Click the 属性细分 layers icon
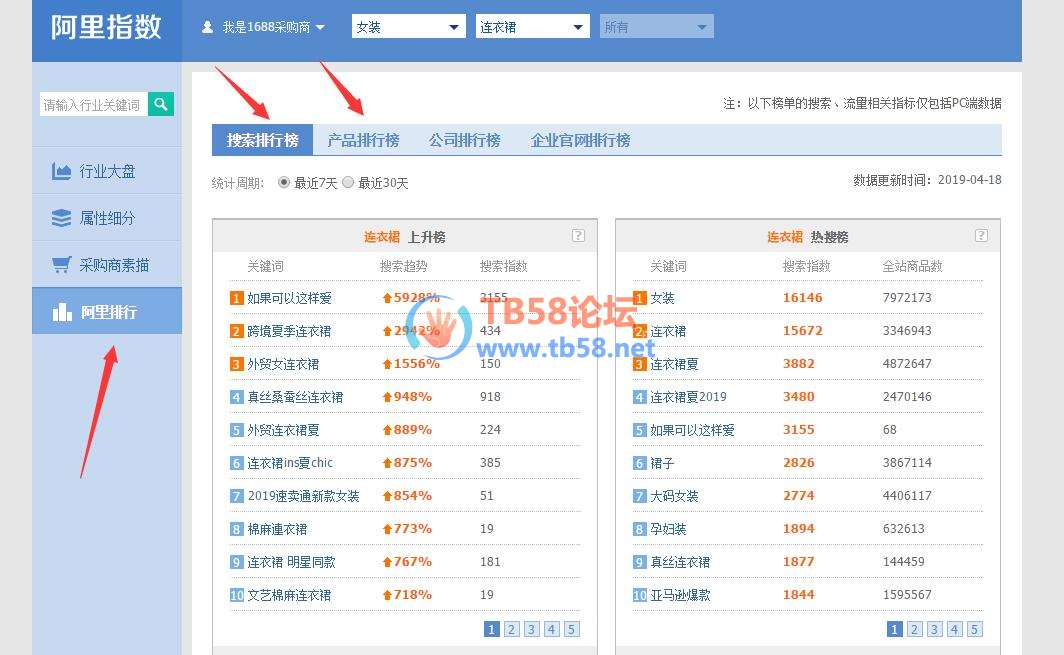 pyautogui.click(x=61, y=218)
